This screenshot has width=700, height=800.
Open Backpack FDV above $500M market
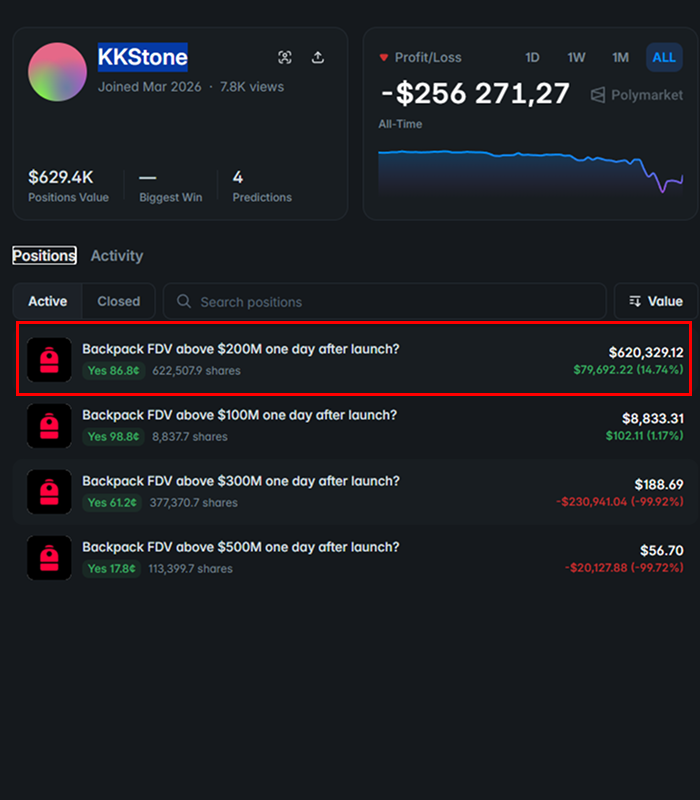pos(241,547)
